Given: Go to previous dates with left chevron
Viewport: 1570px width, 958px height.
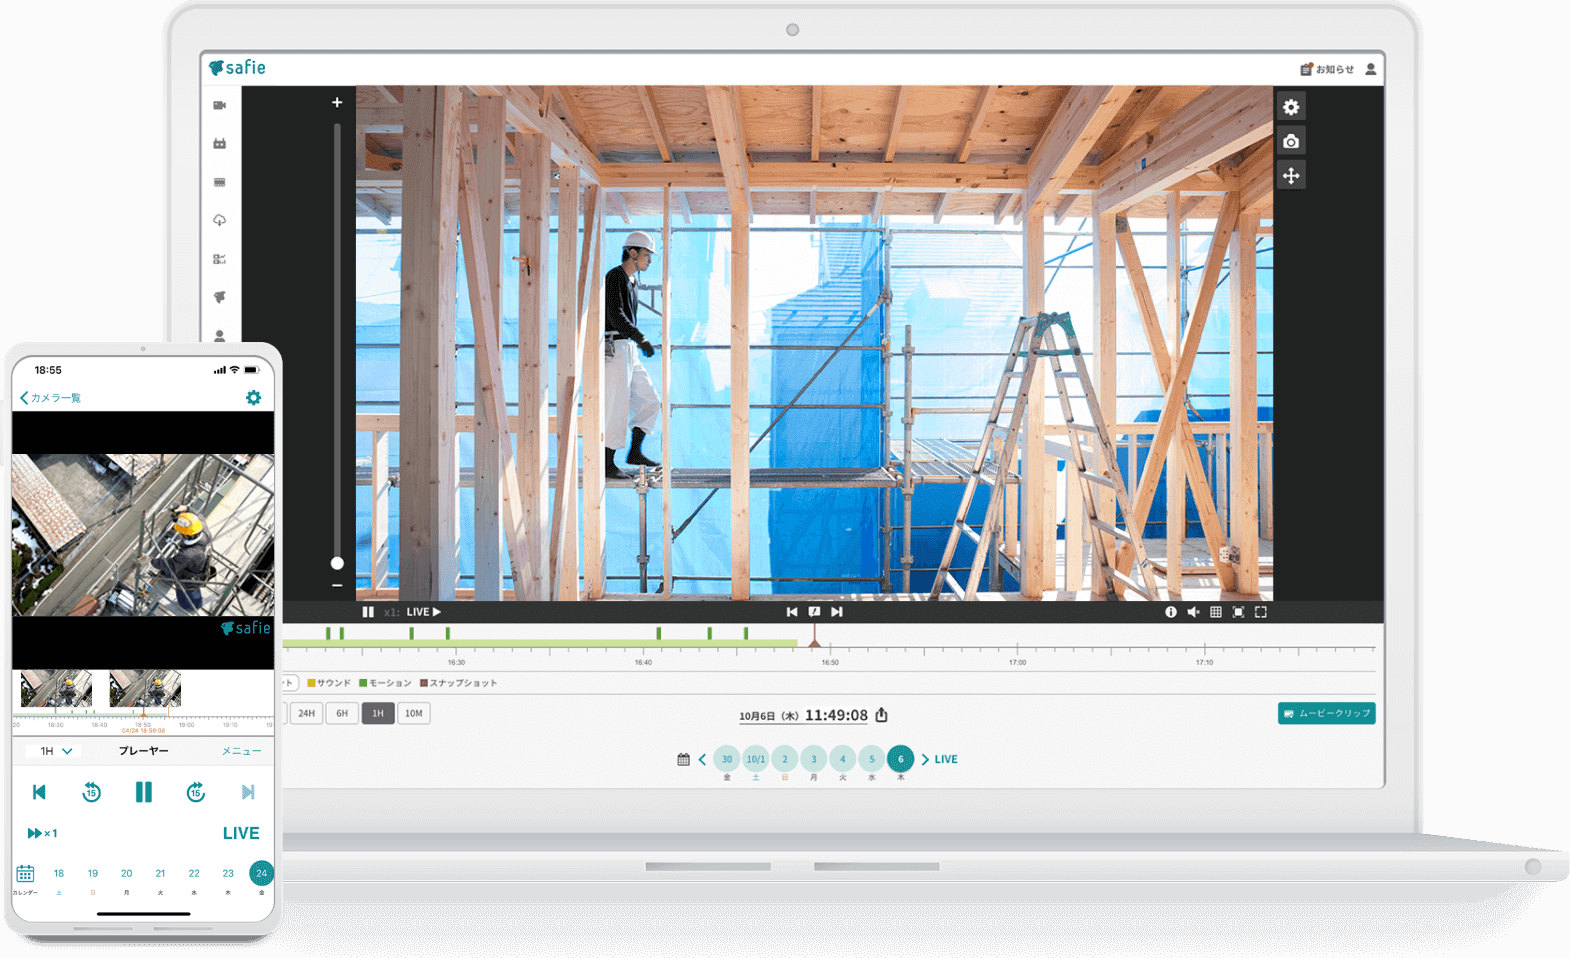Looking at the screenshot, I should point(702,760).
